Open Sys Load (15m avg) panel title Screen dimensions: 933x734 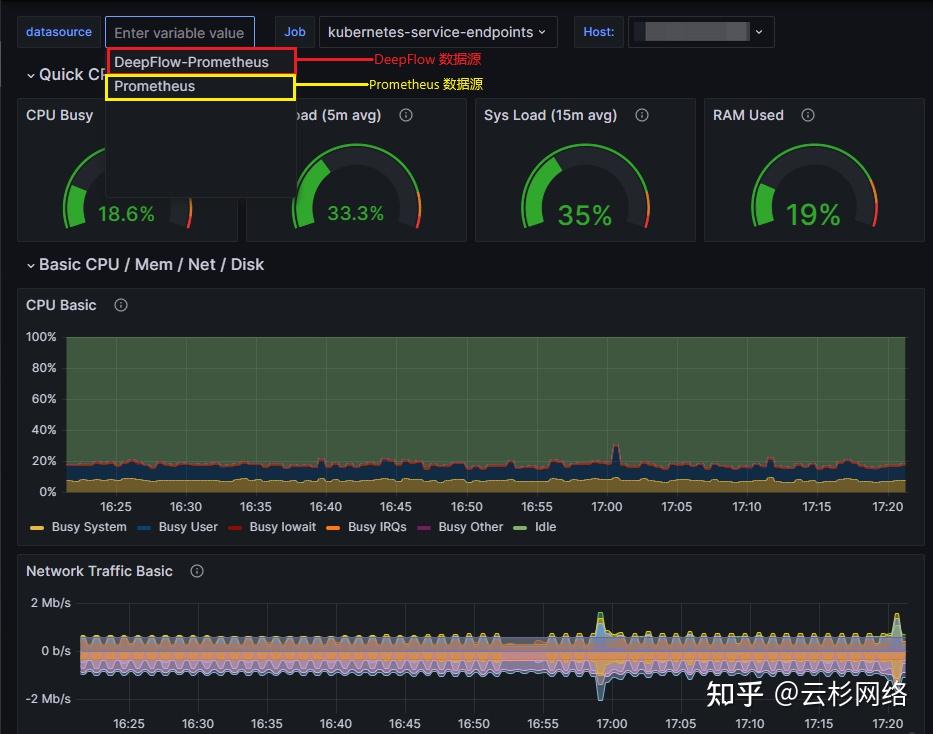[550, 115]
